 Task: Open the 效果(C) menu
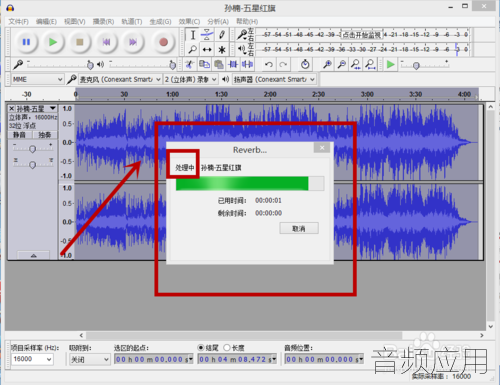pos(189,22)
